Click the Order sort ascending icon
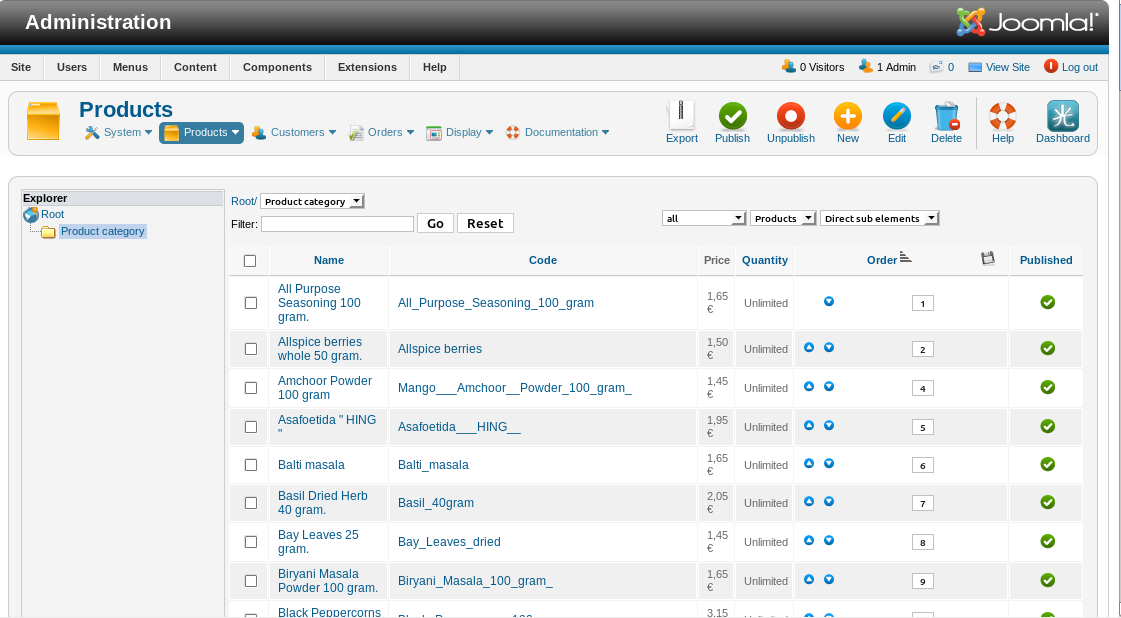The width and height of the screenshot is (1121, 618). point(906,258)
